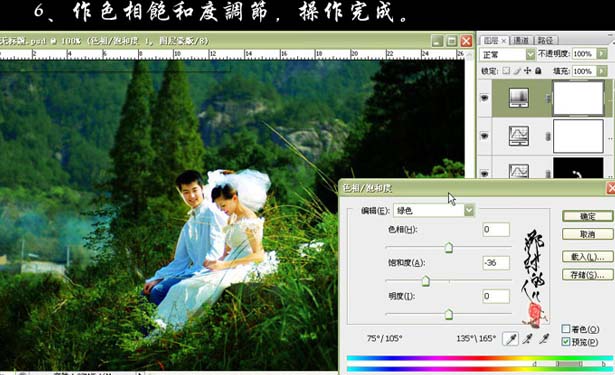The height and width of the screenshot is (375, 615).
Task: Click the mask link icon on Hue/Saturation layer
Action: coord(548,98)
